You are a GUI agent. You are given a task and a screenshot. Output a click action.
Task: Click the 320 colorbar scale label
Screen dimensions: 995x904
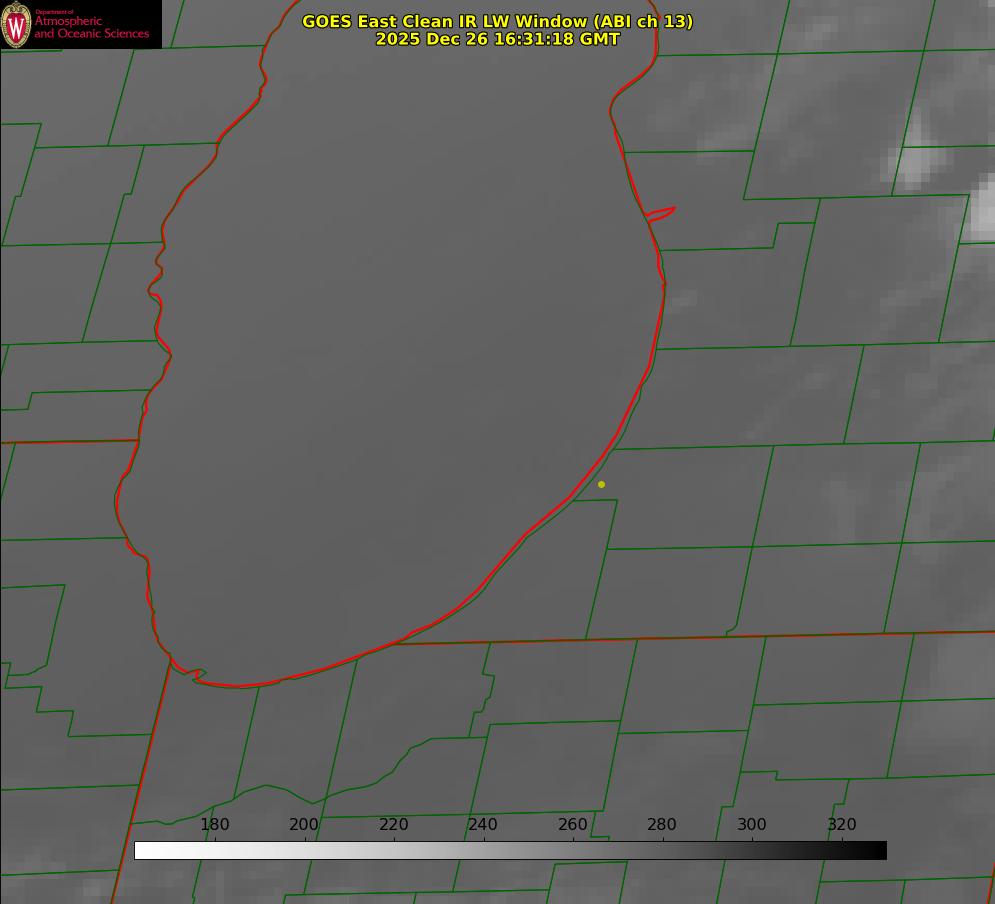842,825
